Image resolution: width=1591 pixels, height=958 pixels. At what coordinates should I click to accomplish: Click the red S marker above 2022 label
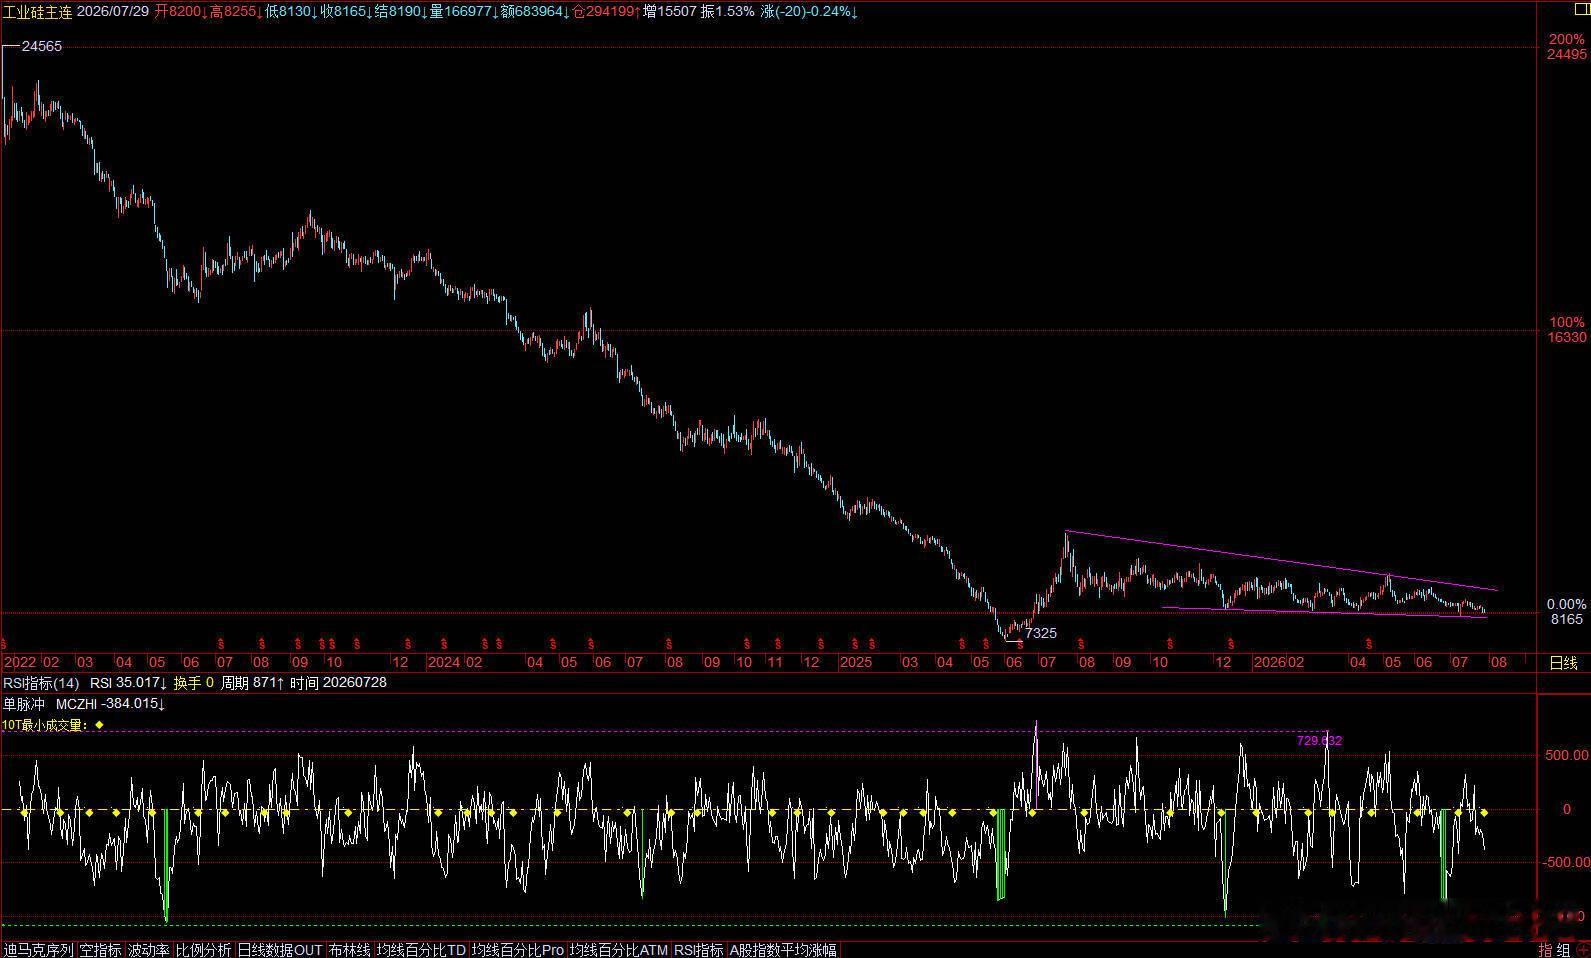4,643
